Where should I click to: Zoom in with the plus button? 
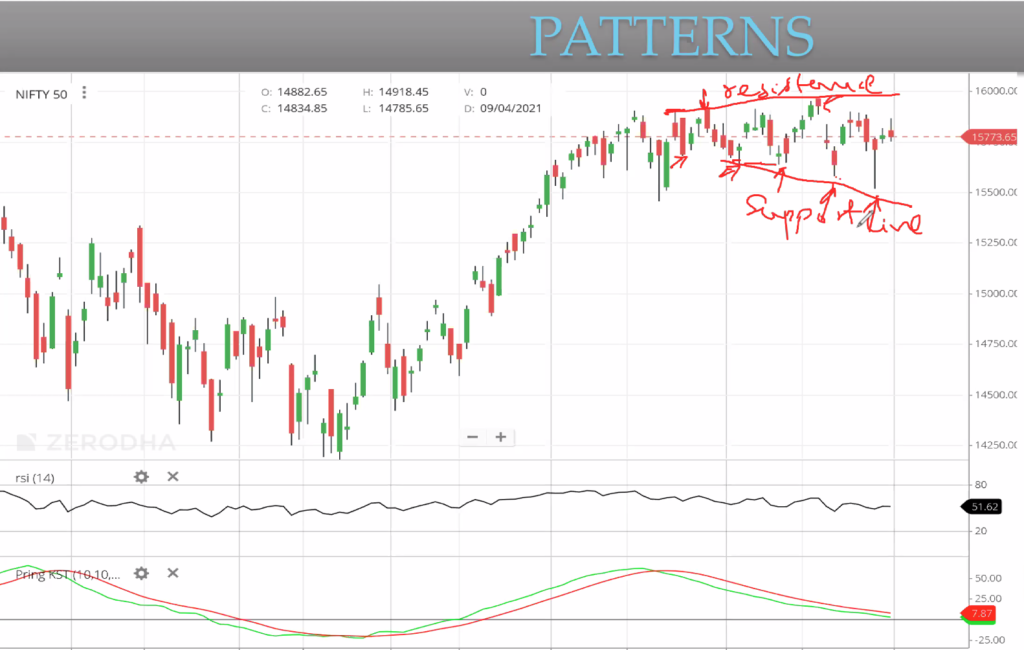pos(501,437)
